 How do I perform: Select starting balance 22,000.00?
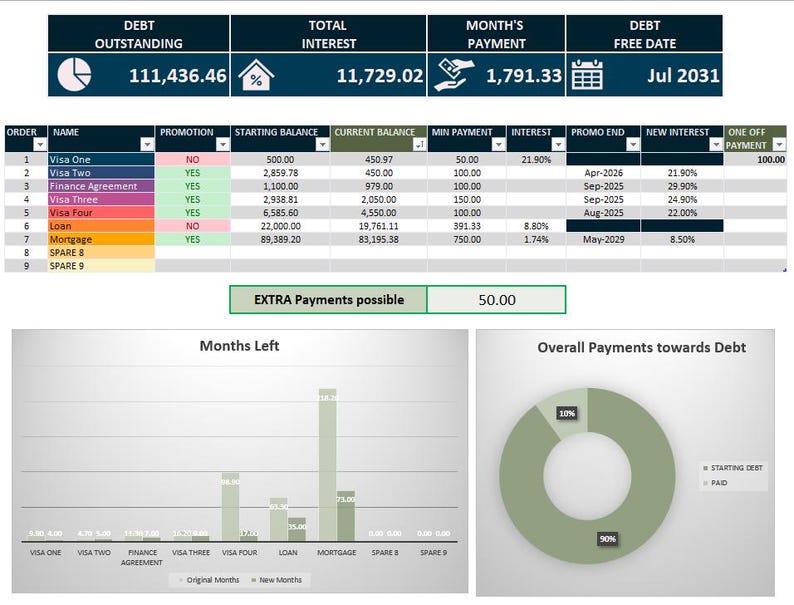(281, 226)
